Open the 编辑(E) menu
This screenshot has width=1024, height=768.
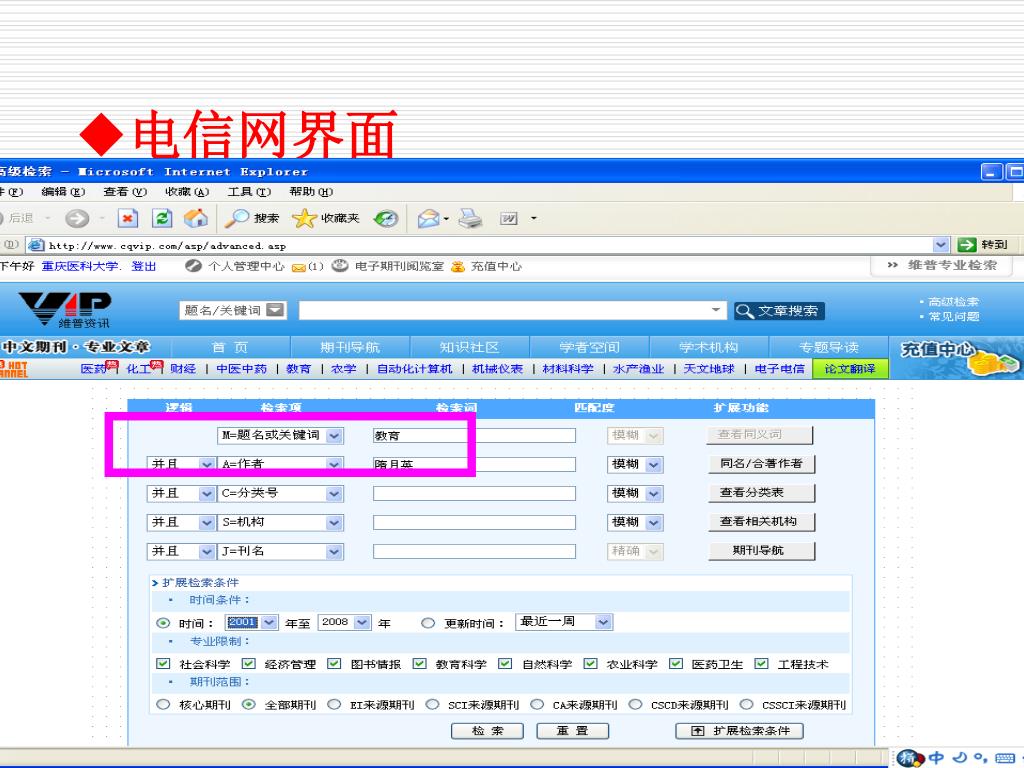pyautogui.click(x=63, y=192)
